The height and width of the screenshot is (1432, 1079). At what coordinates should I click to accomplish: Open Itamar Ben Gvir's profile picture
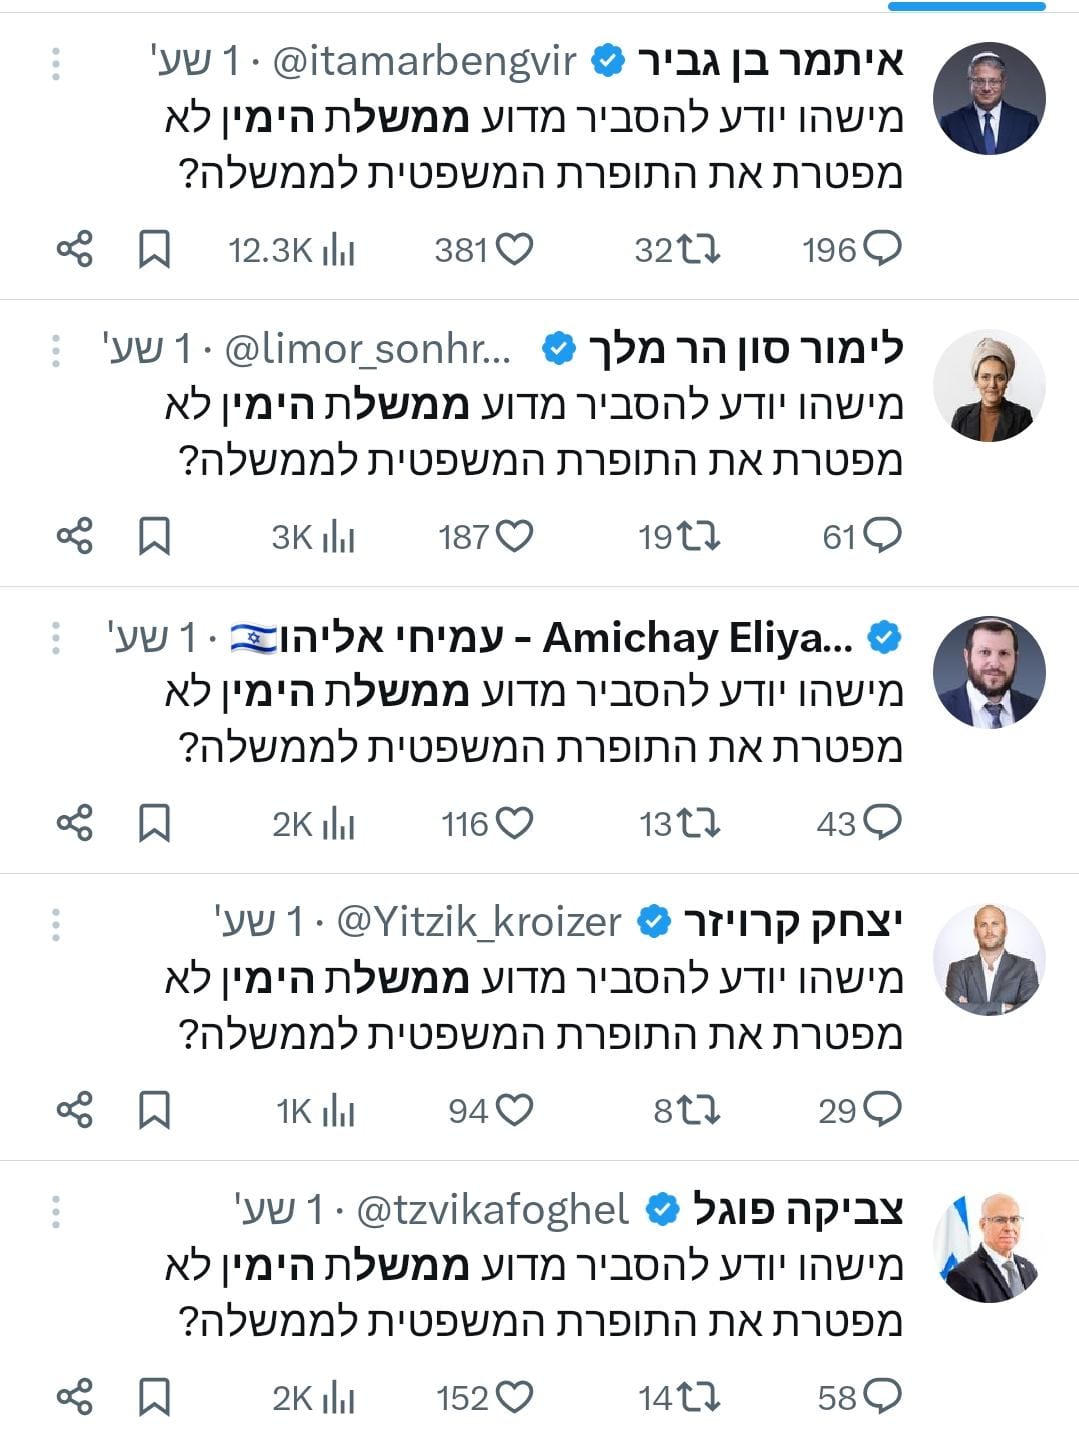[x=988, y=99]
